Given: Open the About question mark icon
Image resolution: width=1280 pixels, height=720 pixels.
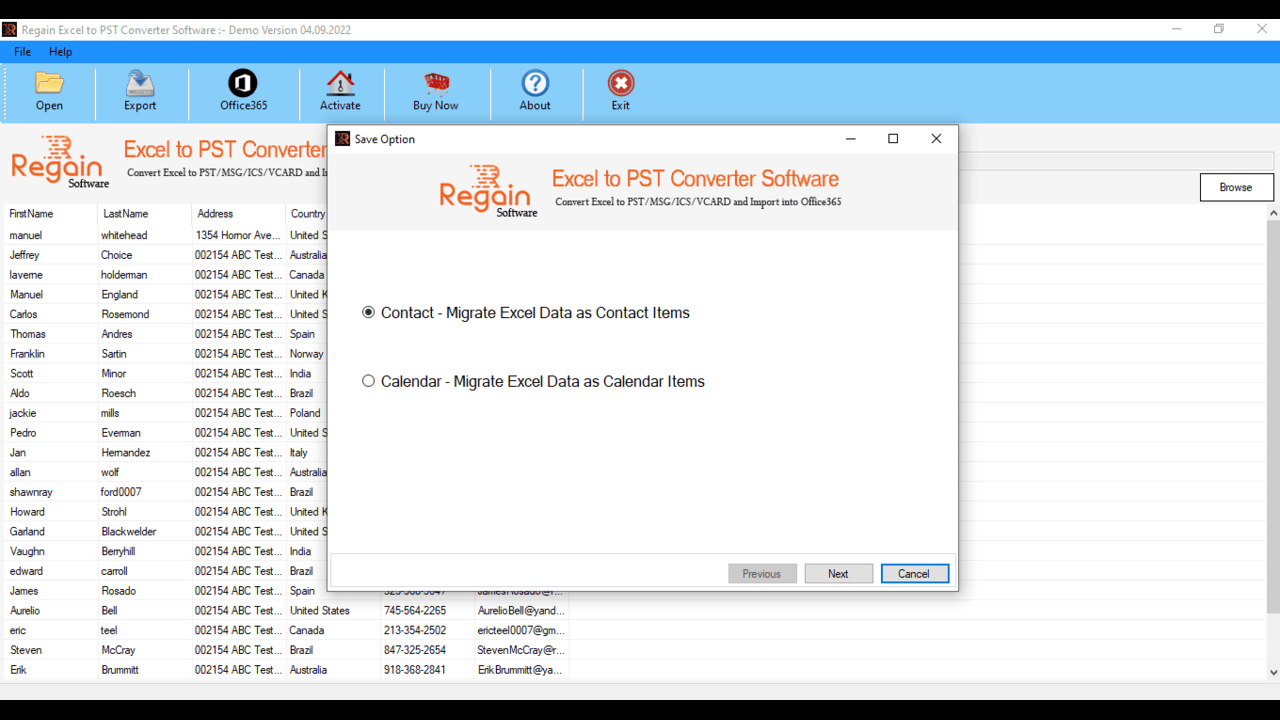Looking at the screenshot, I should click(x=535, y=83).
